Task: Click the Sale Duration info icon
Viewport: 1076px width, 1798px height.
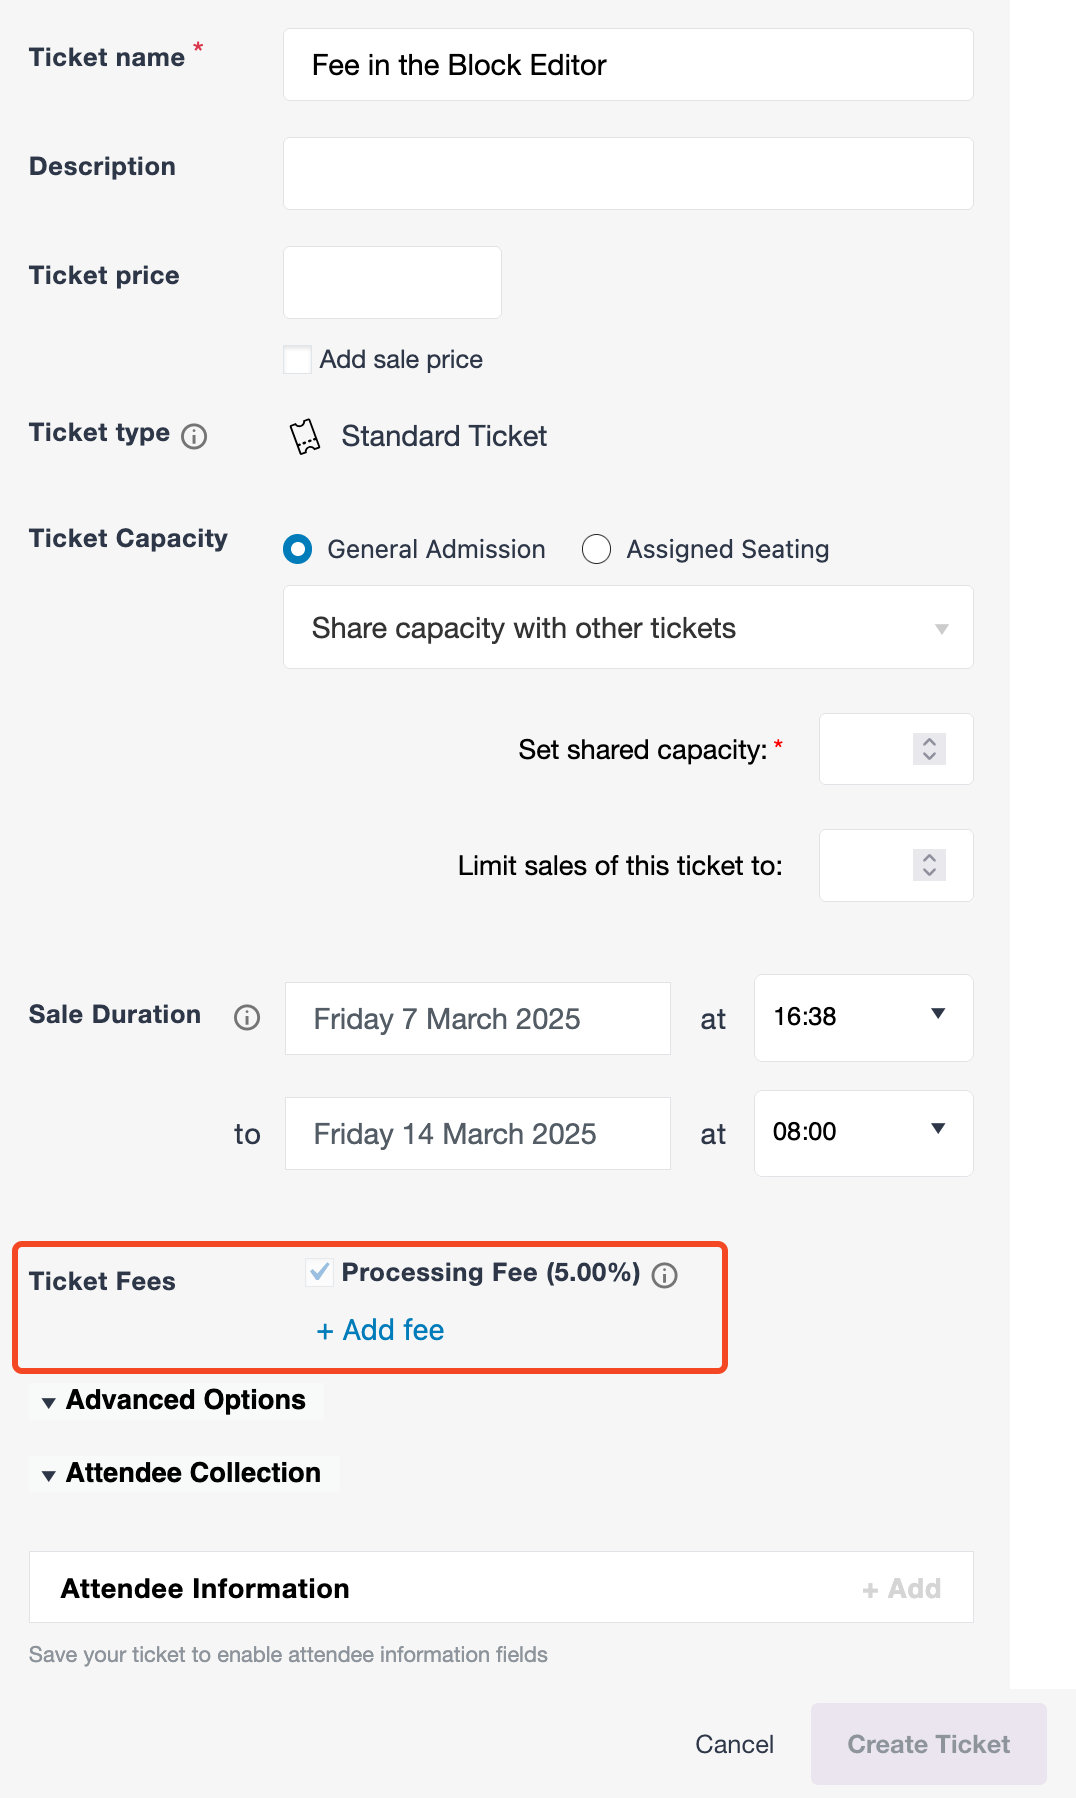Action: (245, 1017)
